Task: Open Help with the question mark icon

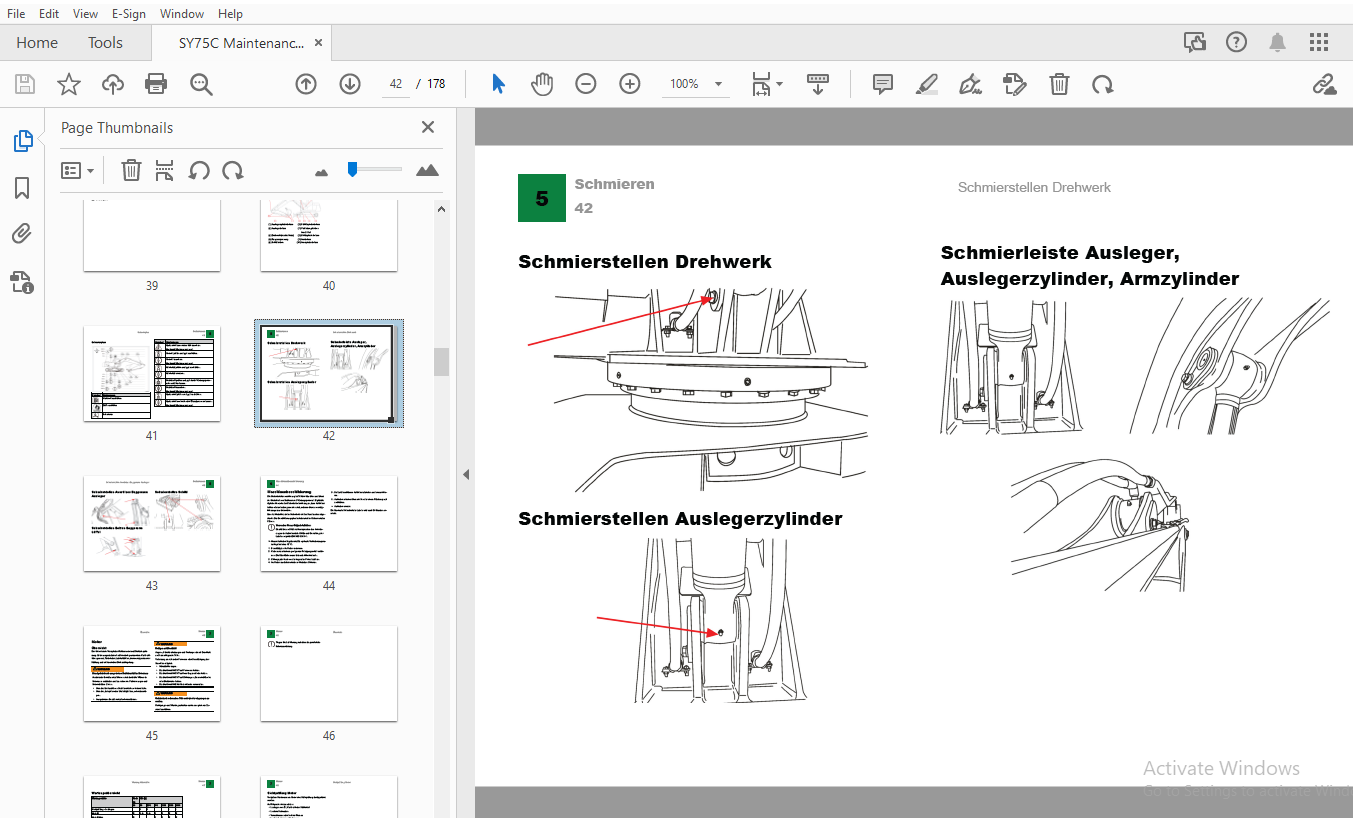Action: (1237, 42)
